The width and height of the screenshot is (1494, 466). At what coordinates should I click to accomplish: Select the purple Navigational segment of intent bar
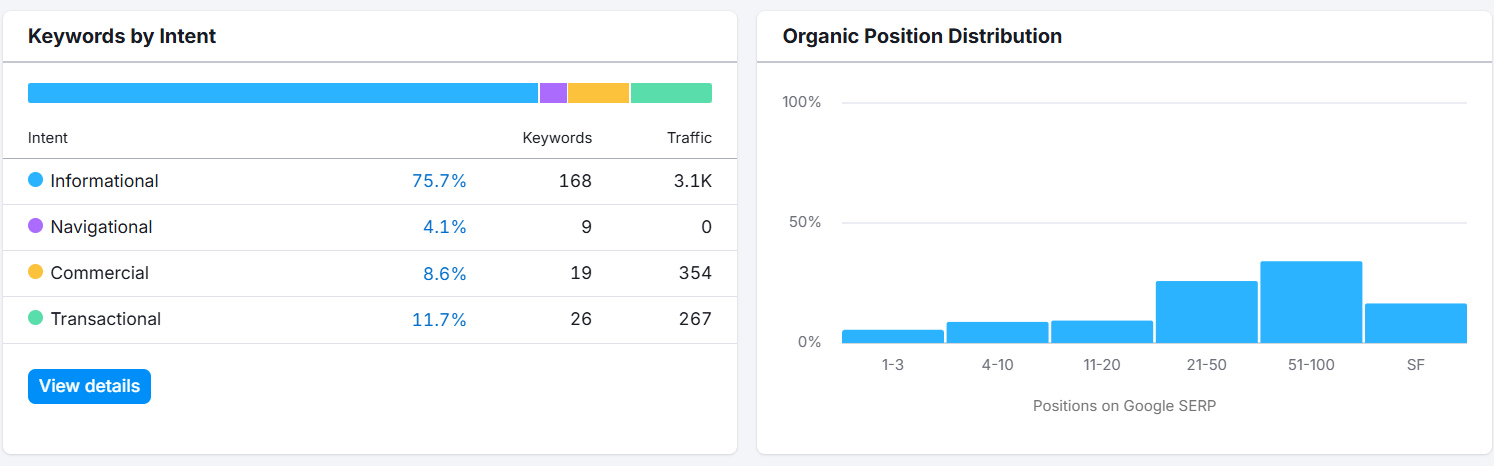point(553,93)
